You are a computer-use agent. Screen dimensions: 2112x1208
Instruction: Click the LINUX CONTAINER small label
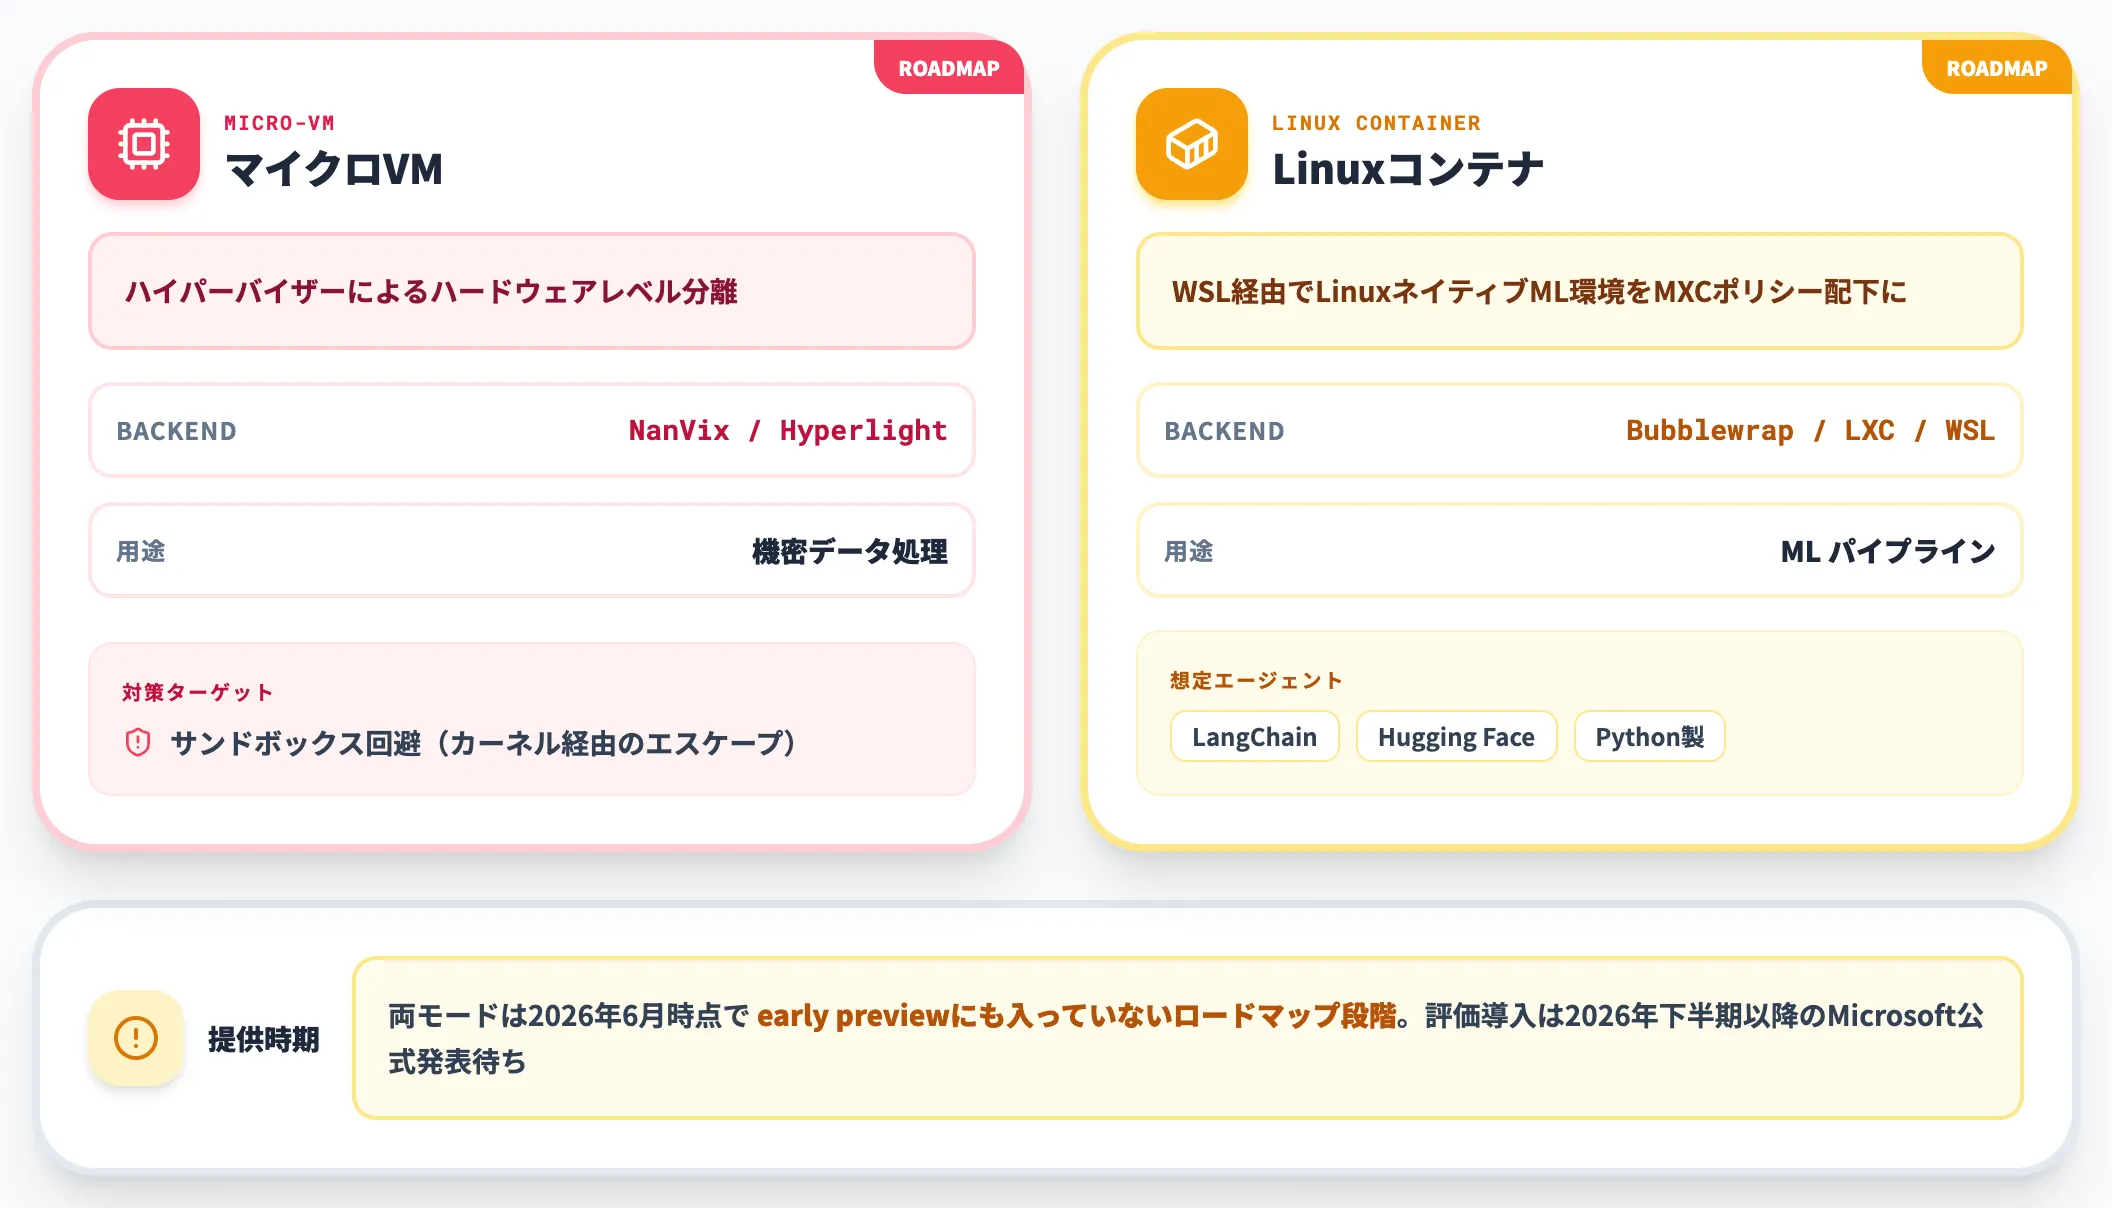[x=1376, y=123]
